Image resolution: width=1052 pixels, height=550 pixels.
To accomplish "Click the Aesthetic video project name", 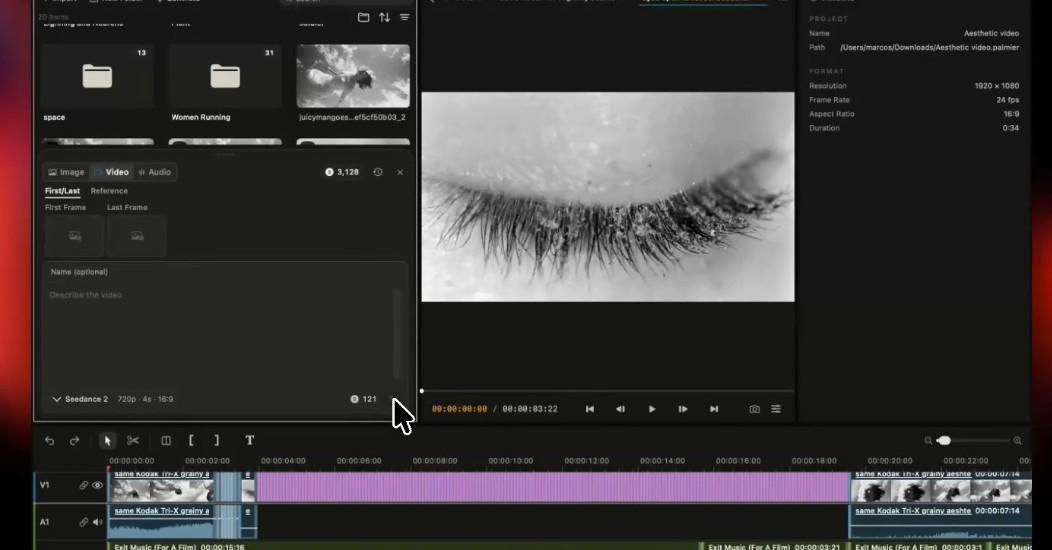I will click(991, 34).
